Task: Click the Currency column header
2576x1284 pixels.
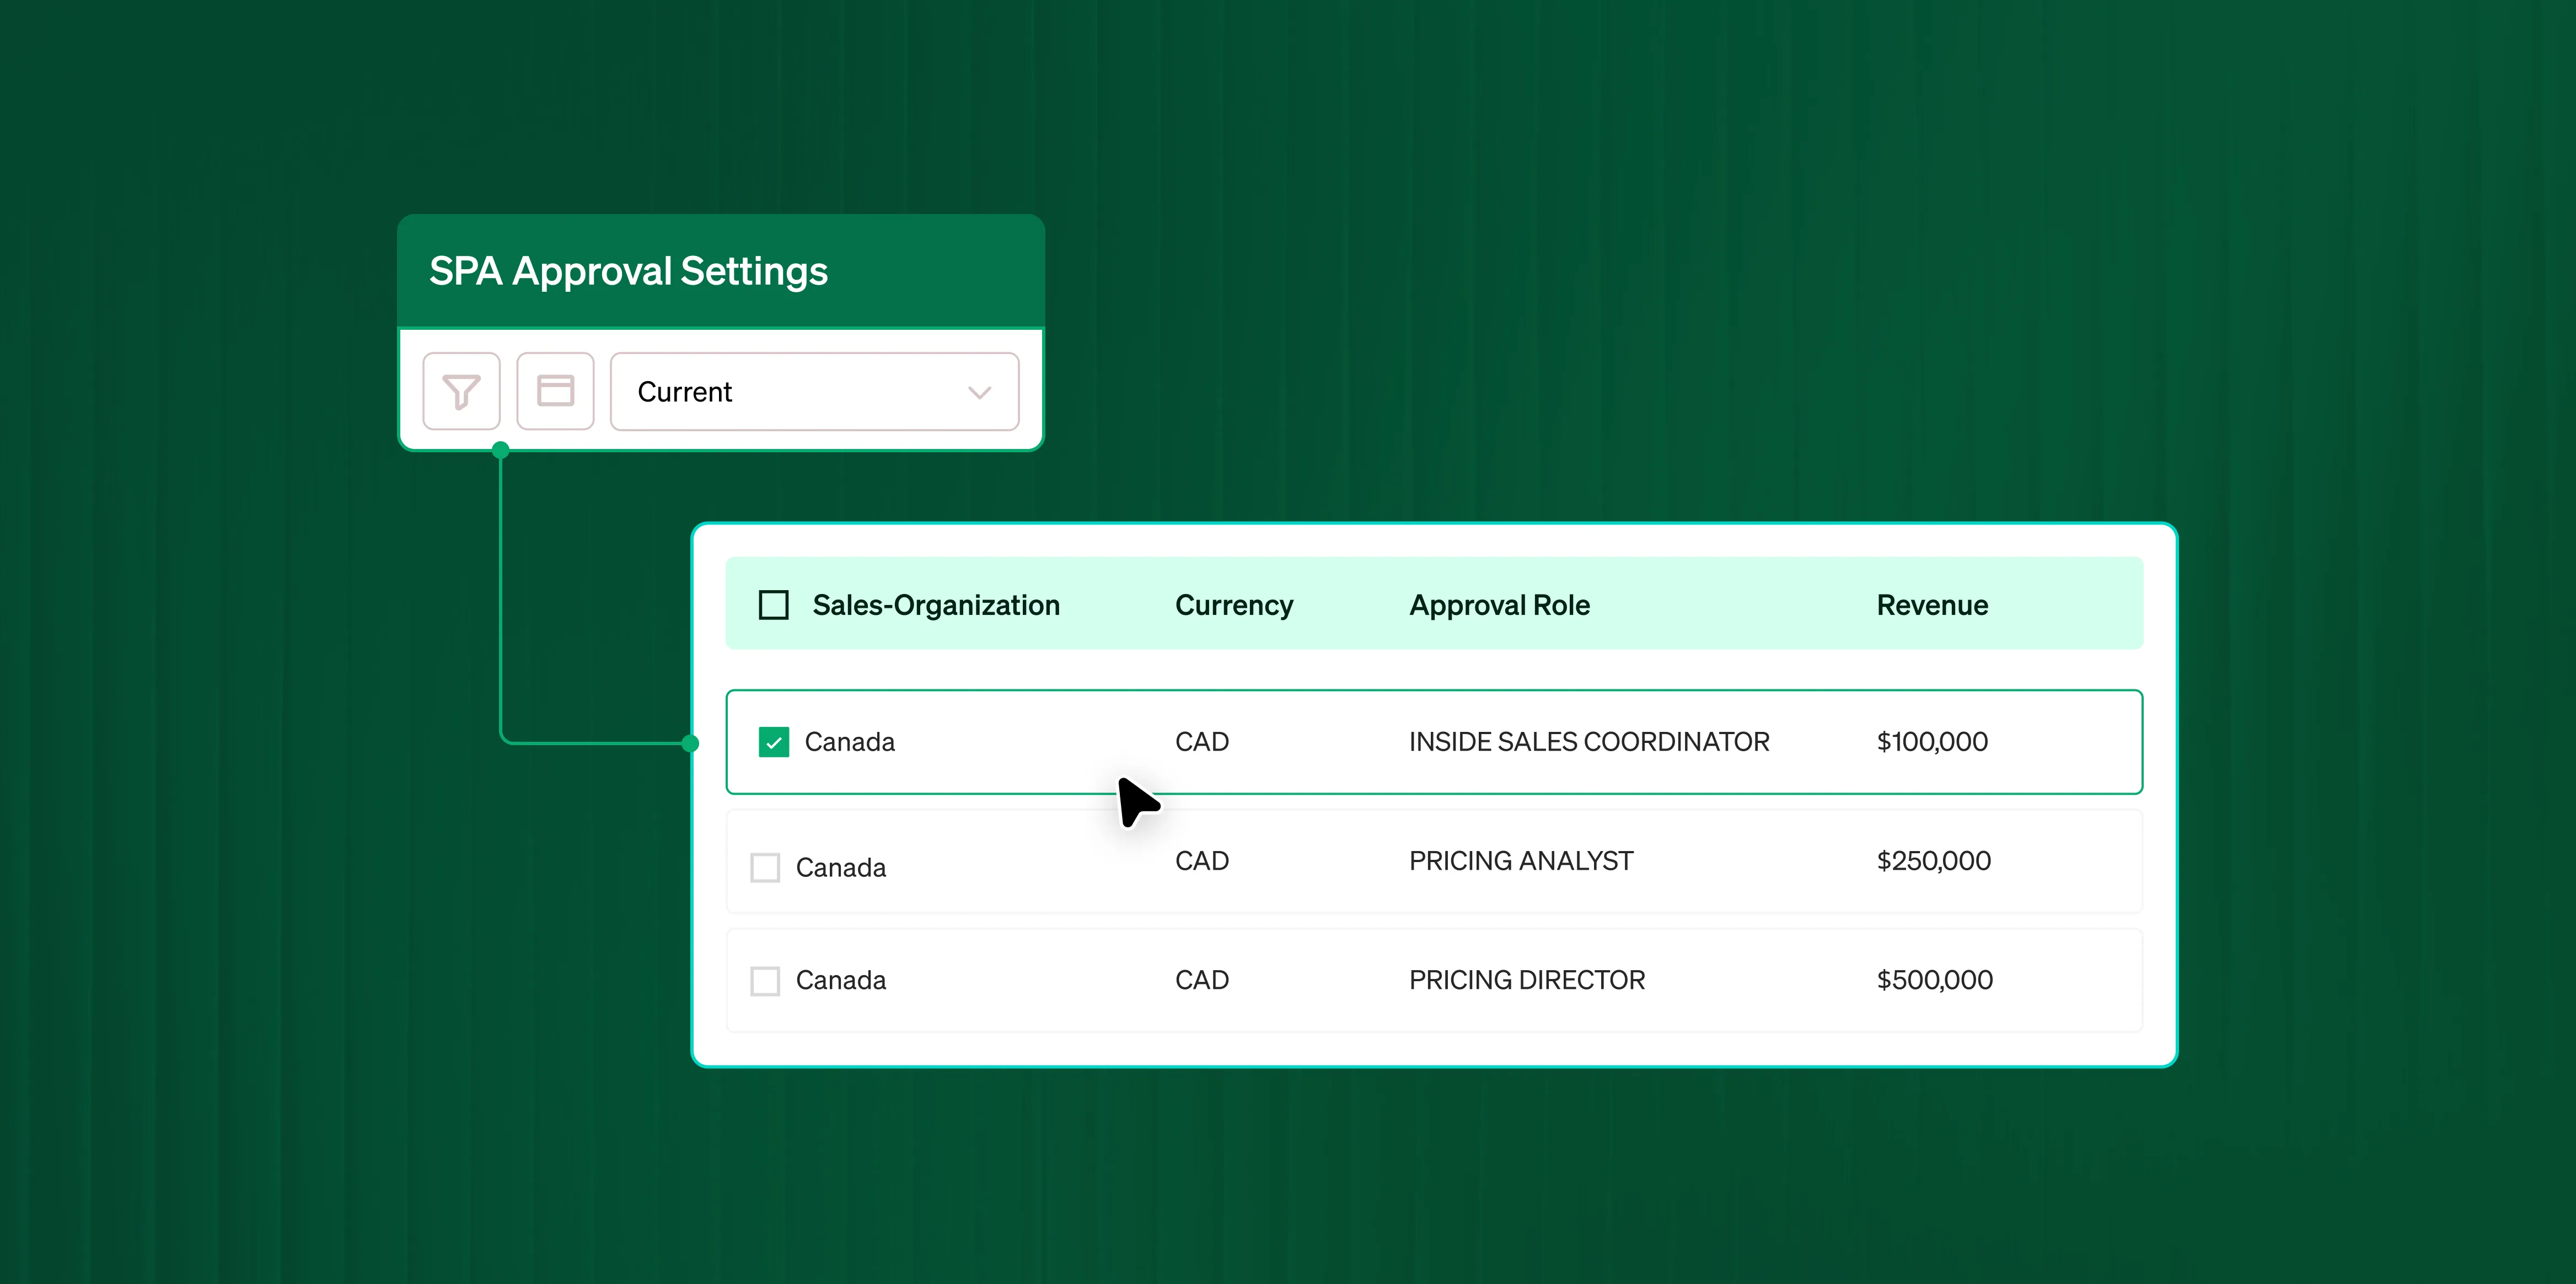Action: click(x=1233, y=605)
